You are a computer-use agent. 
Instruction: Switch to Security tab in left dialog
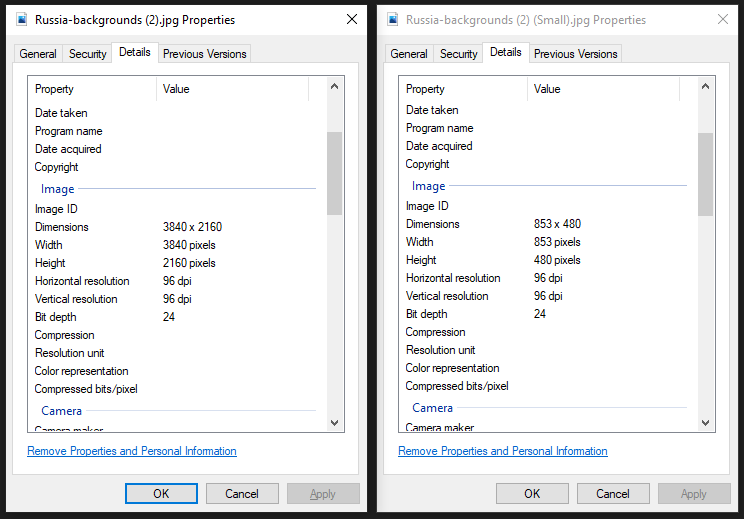[x=88, y=54]
